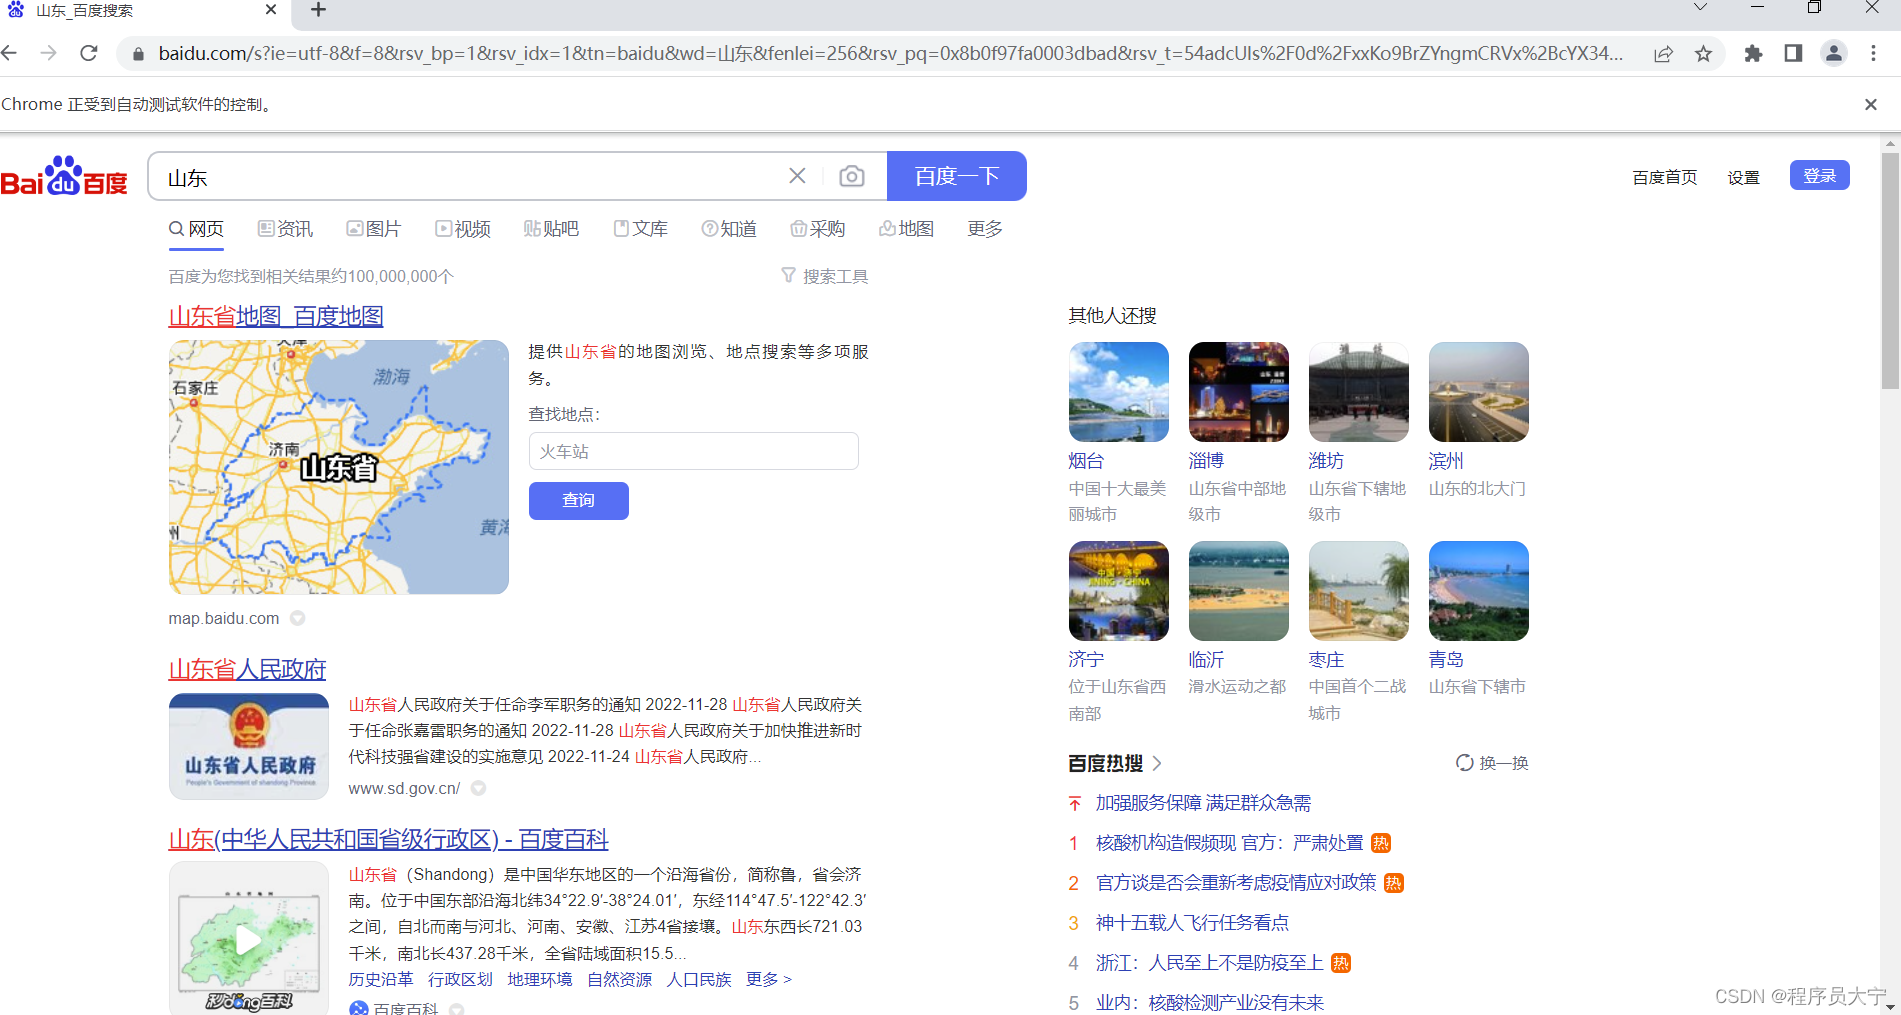Switch to the 知道 tab
1901x1015 pixels.
pos(729,229)
